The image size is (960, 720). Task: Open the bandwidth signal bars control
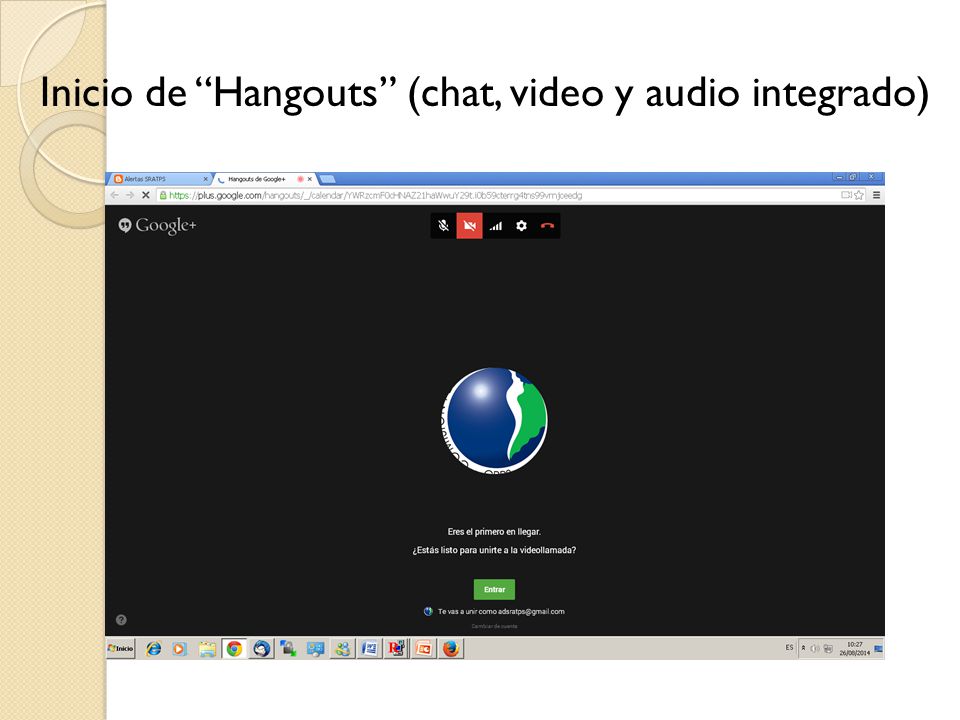[496, 226]
